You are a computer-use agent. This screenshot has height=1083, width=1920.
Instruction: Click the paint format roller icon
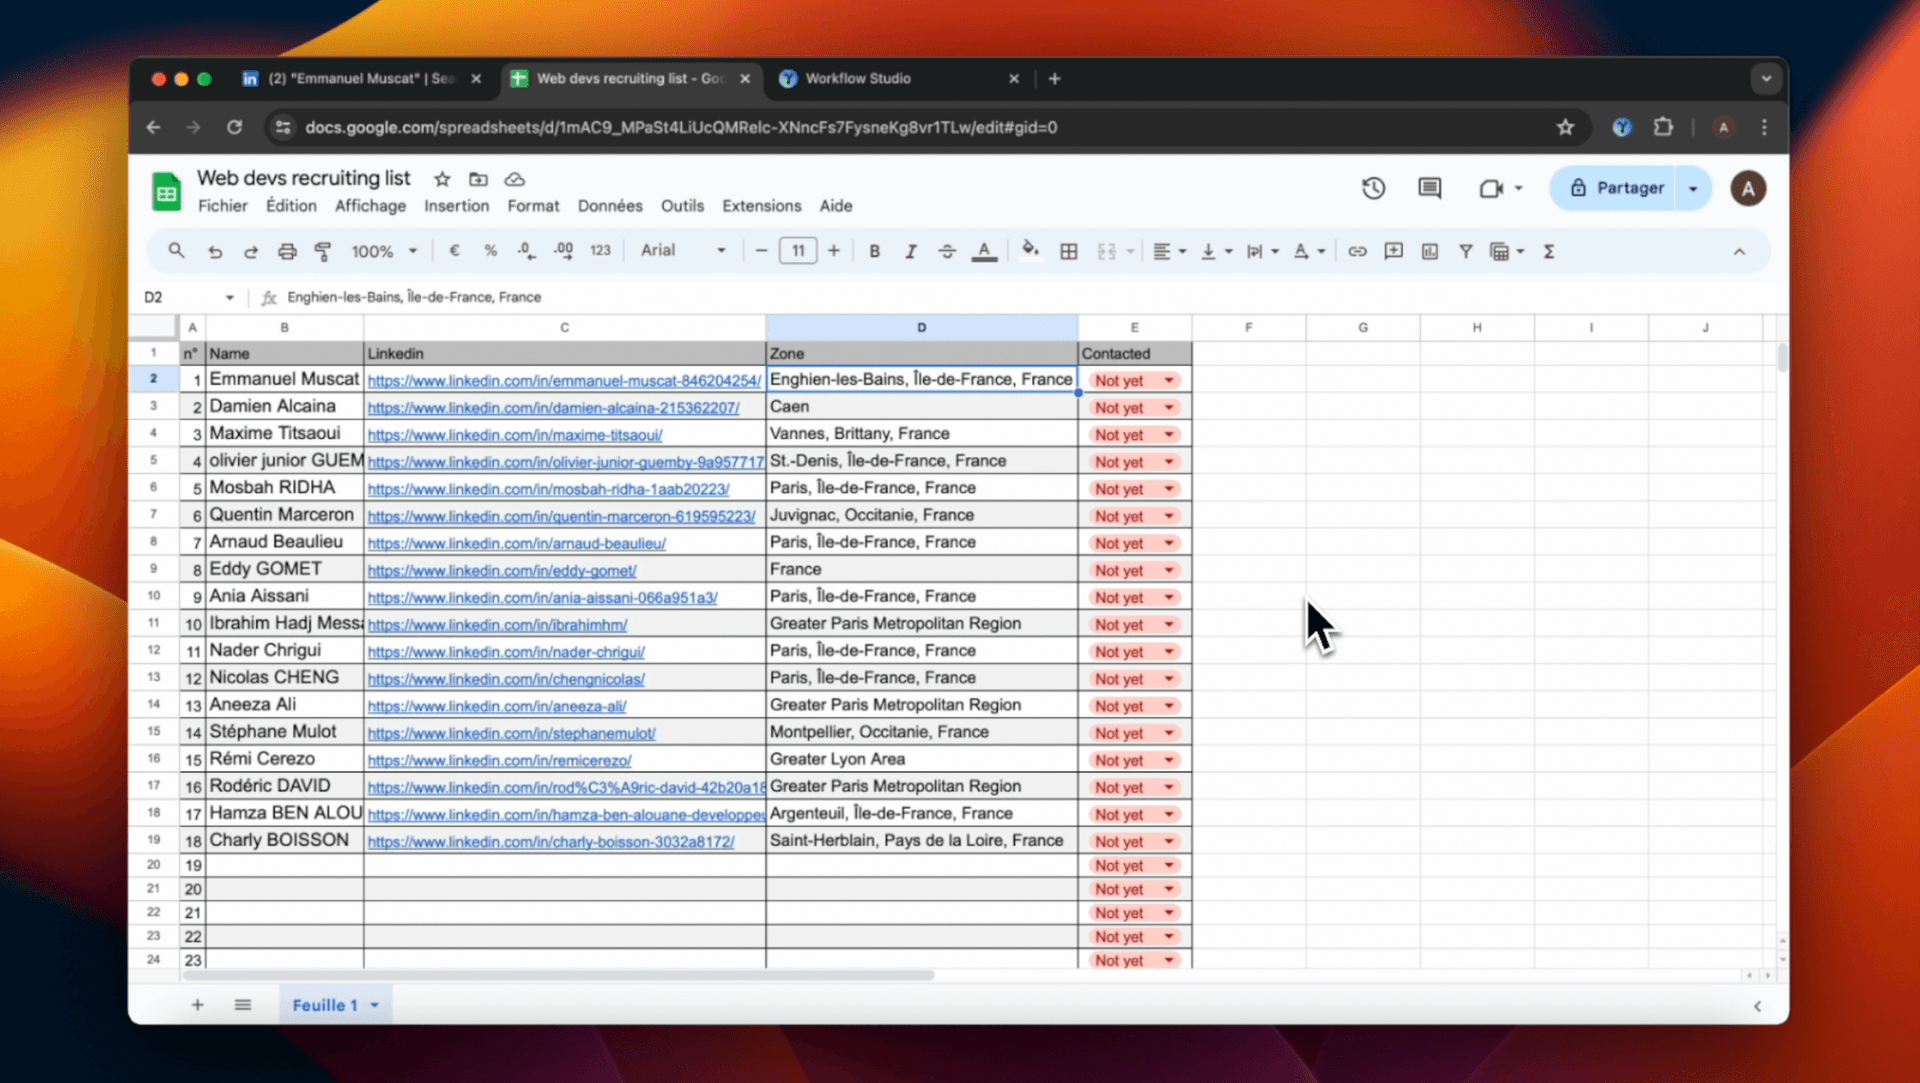323,251
